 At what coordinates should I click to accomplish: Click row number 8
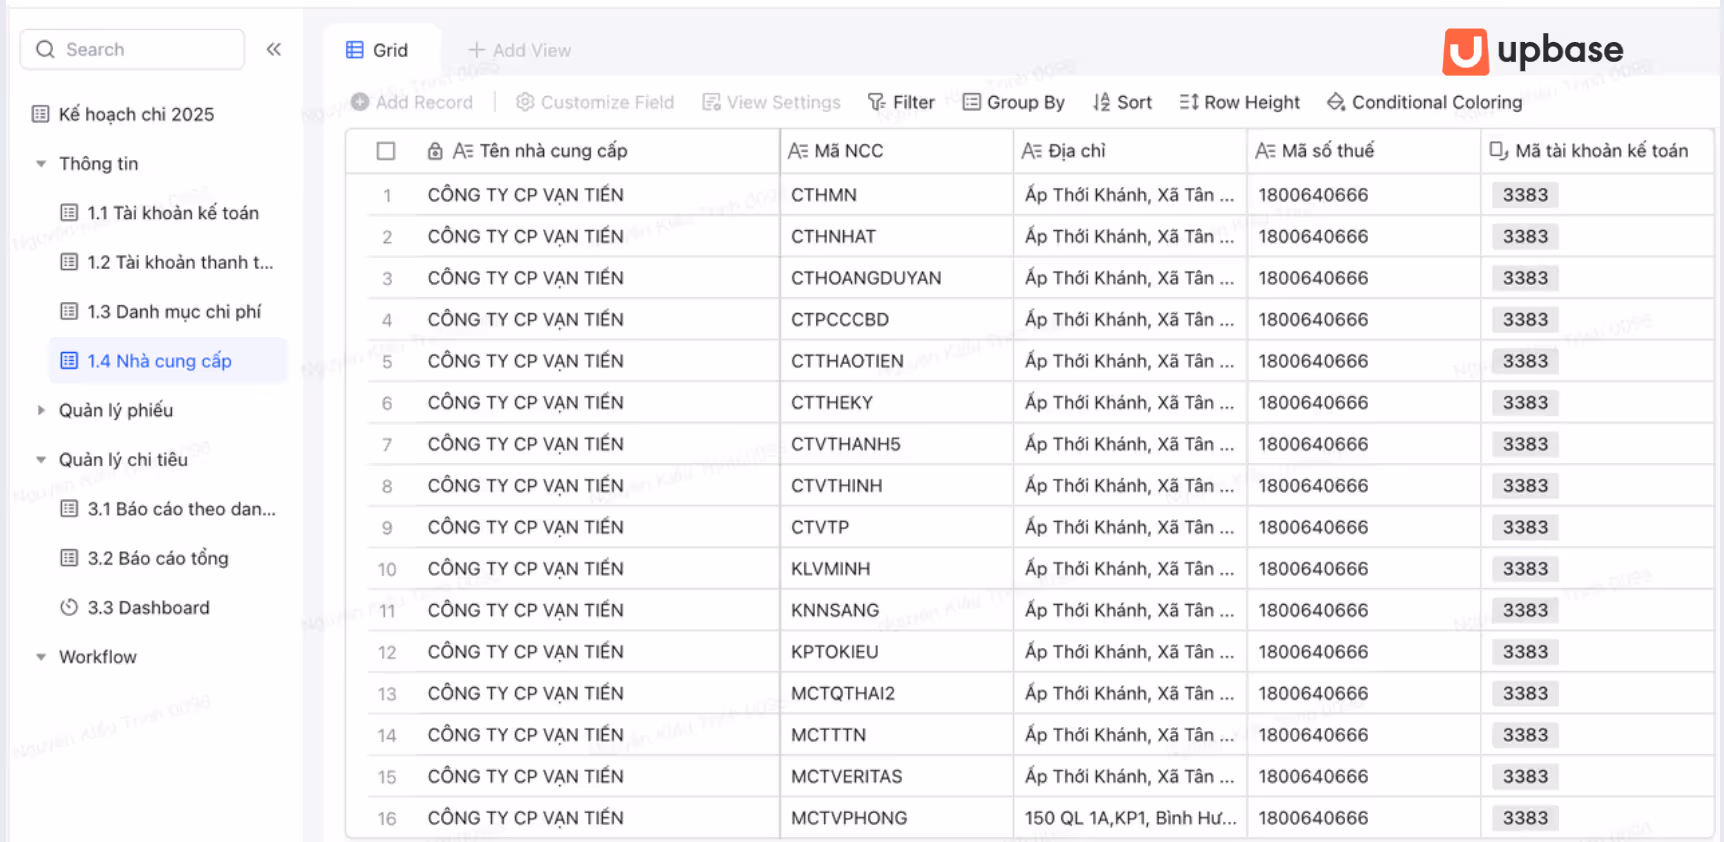click(x=387, y=486)
